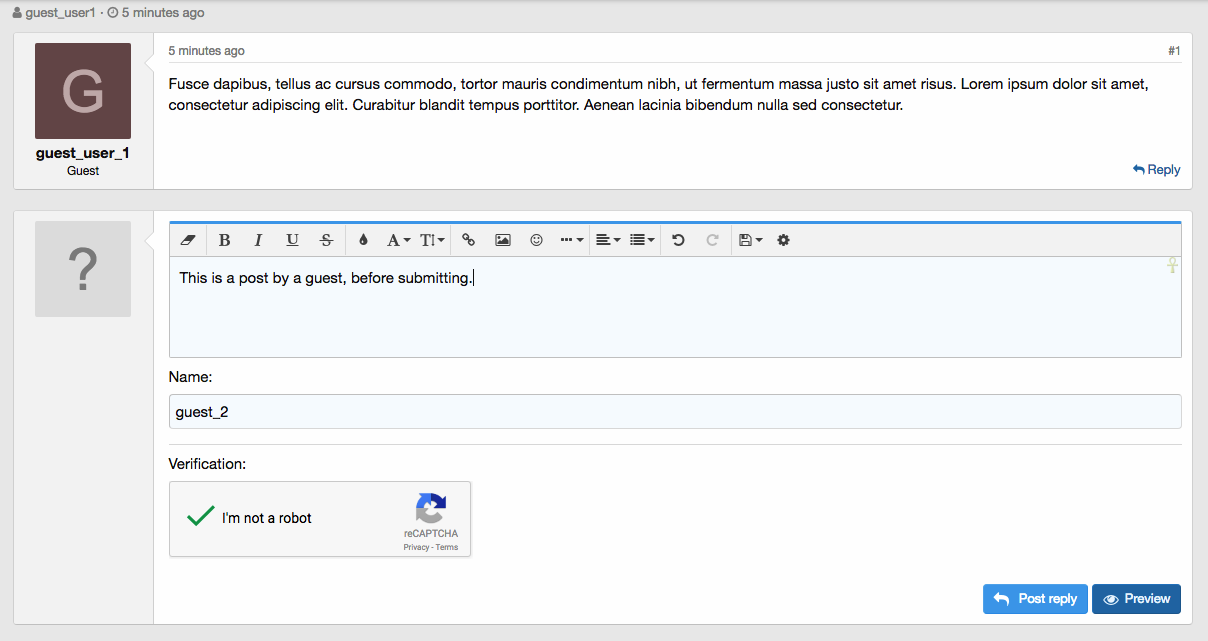Click the Post reply button

pyautogui.click(x=1035, y=599)
